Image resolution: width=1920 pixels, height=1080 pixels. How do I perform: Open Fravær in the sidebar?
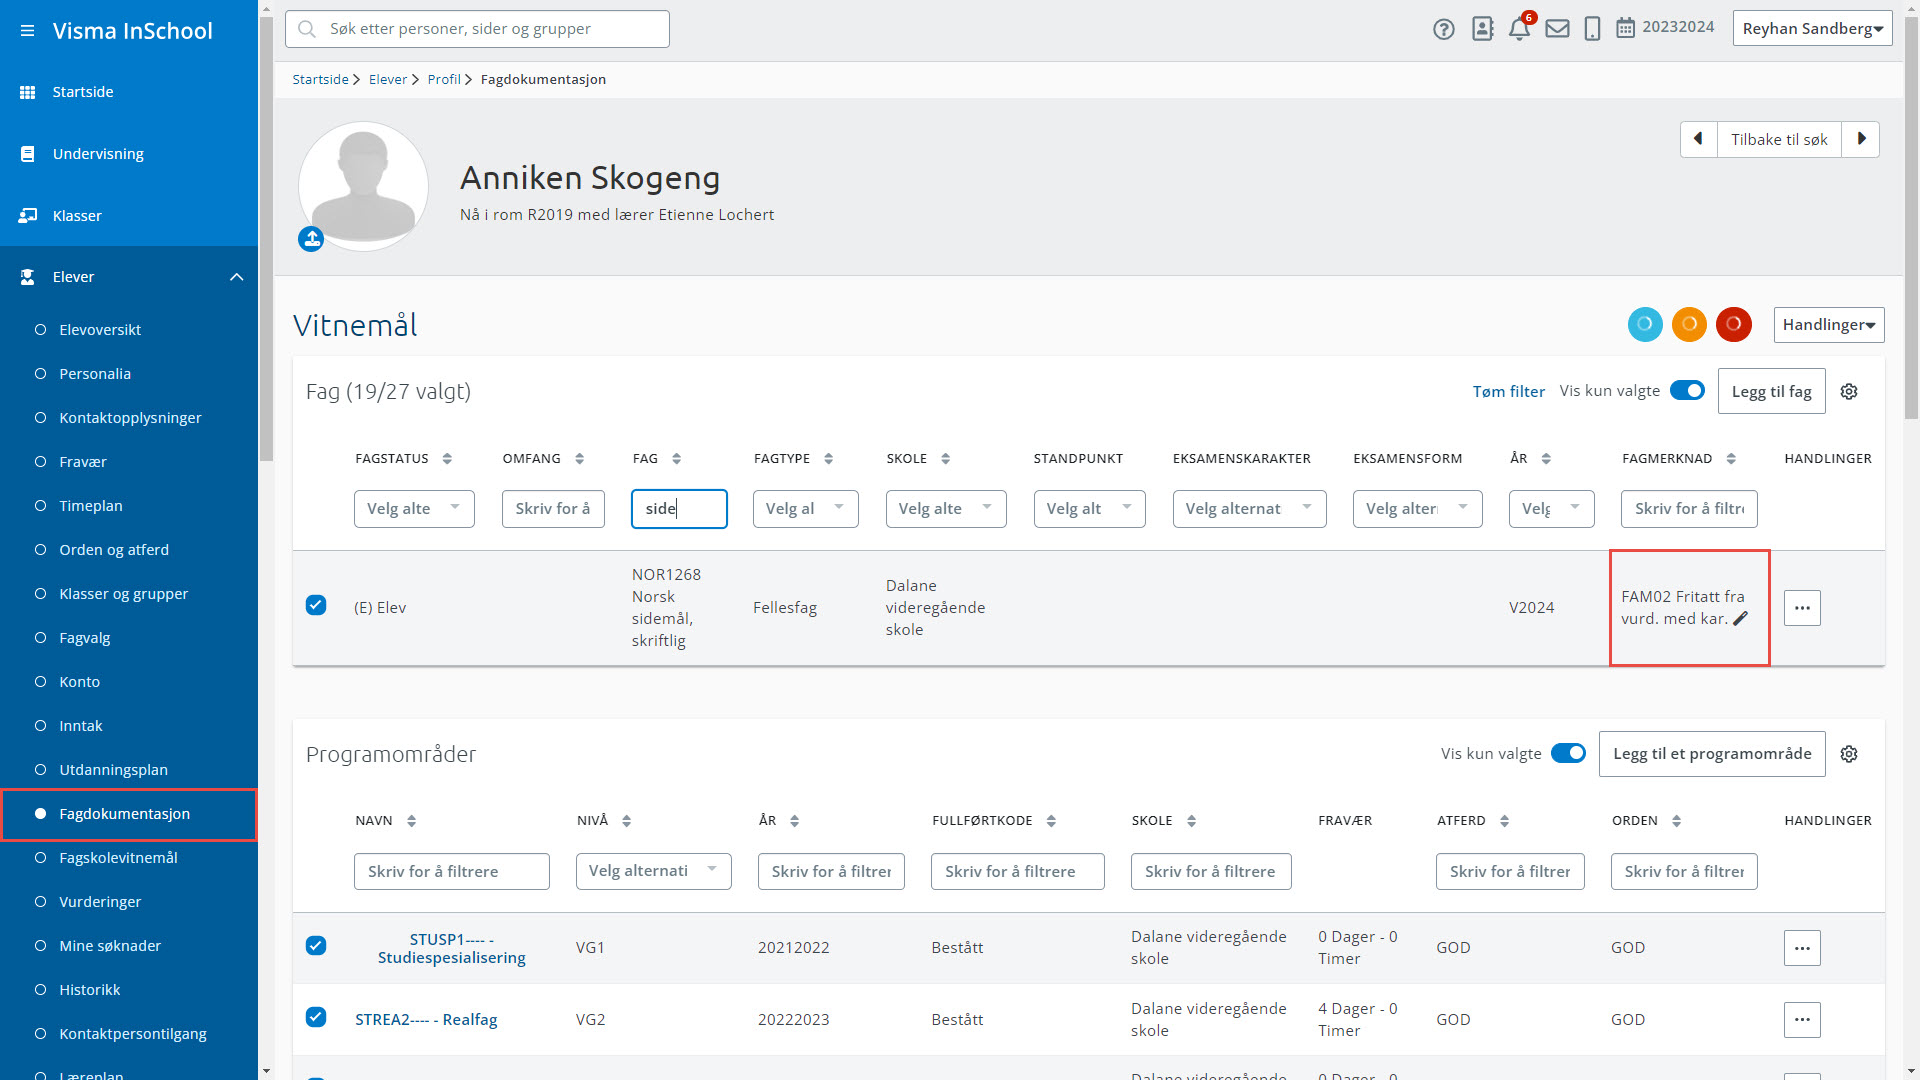[82, 462]
